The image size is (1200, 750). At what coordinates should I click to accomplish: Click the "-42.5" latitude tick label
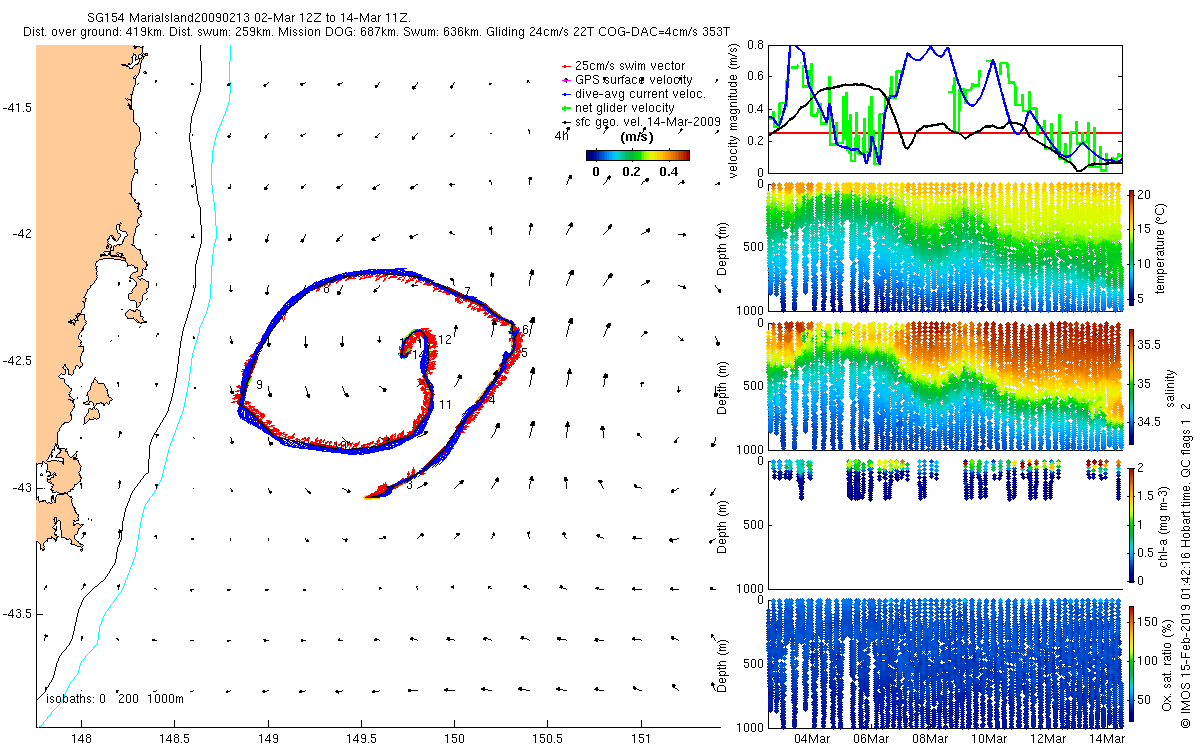point(18,360)
